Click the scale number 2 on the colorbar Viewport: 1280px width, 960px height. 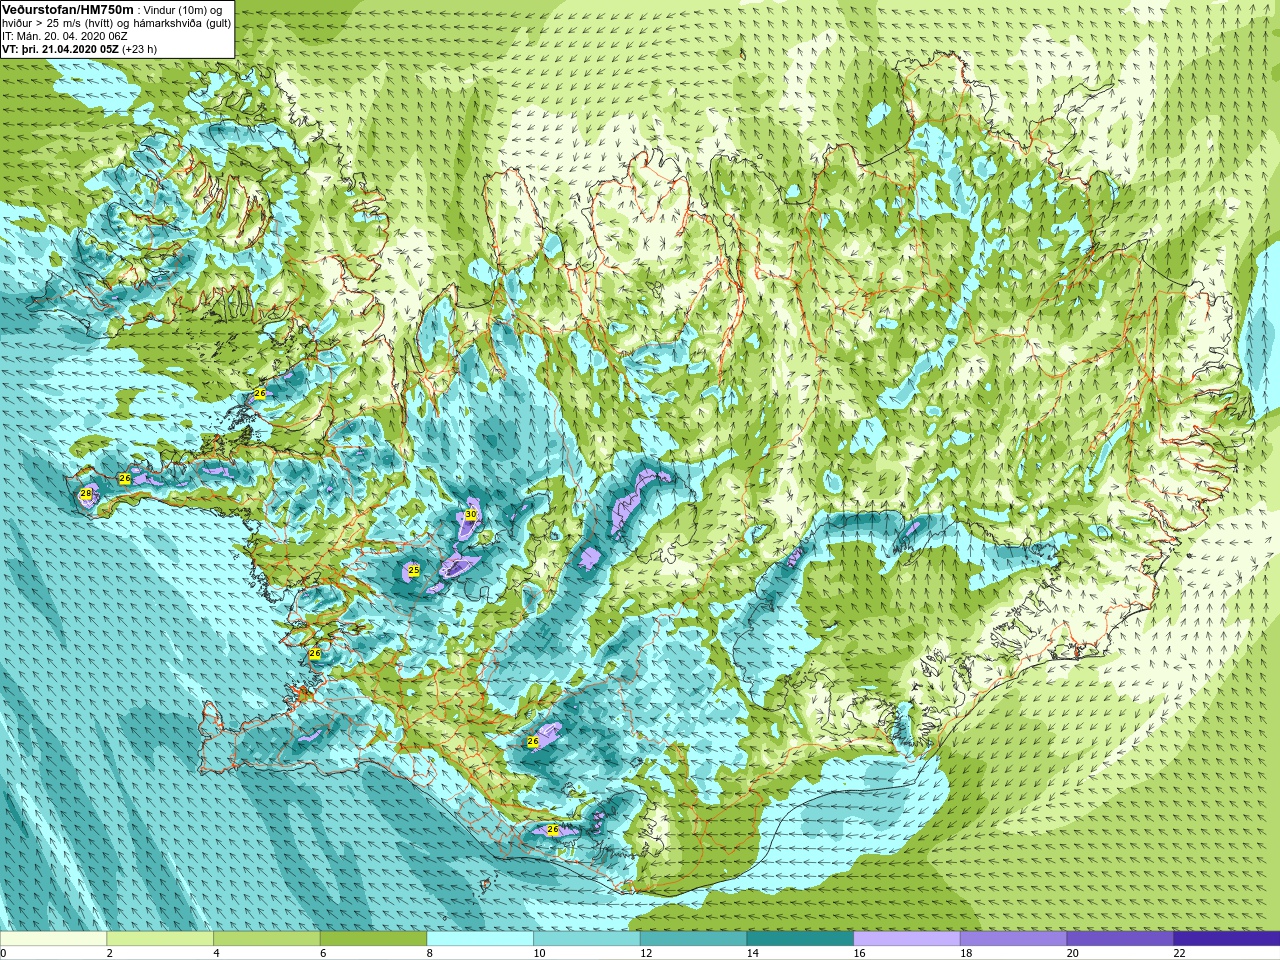pyautogui.click(x=109, y=953)
